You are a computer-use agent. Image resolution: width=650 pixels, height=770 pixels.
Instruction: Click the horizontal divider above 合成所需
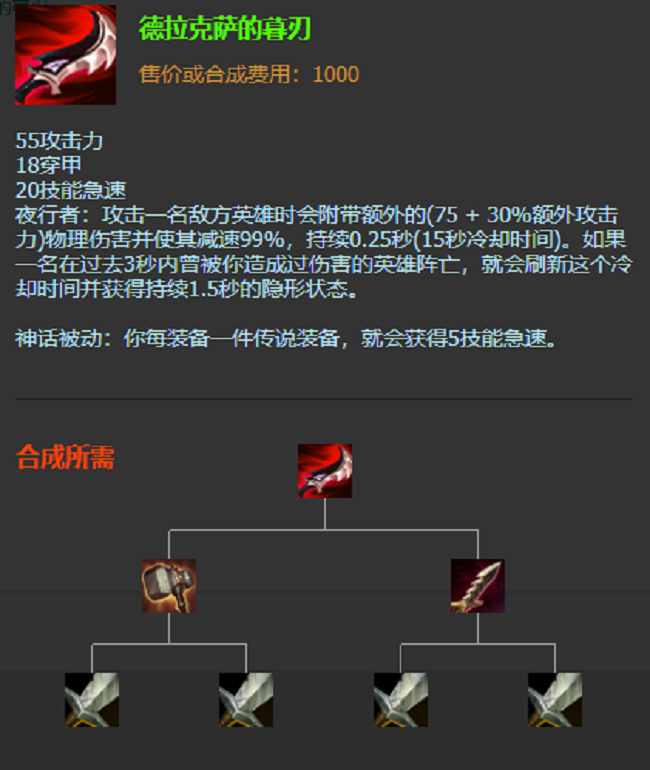(x=324, y=399)
